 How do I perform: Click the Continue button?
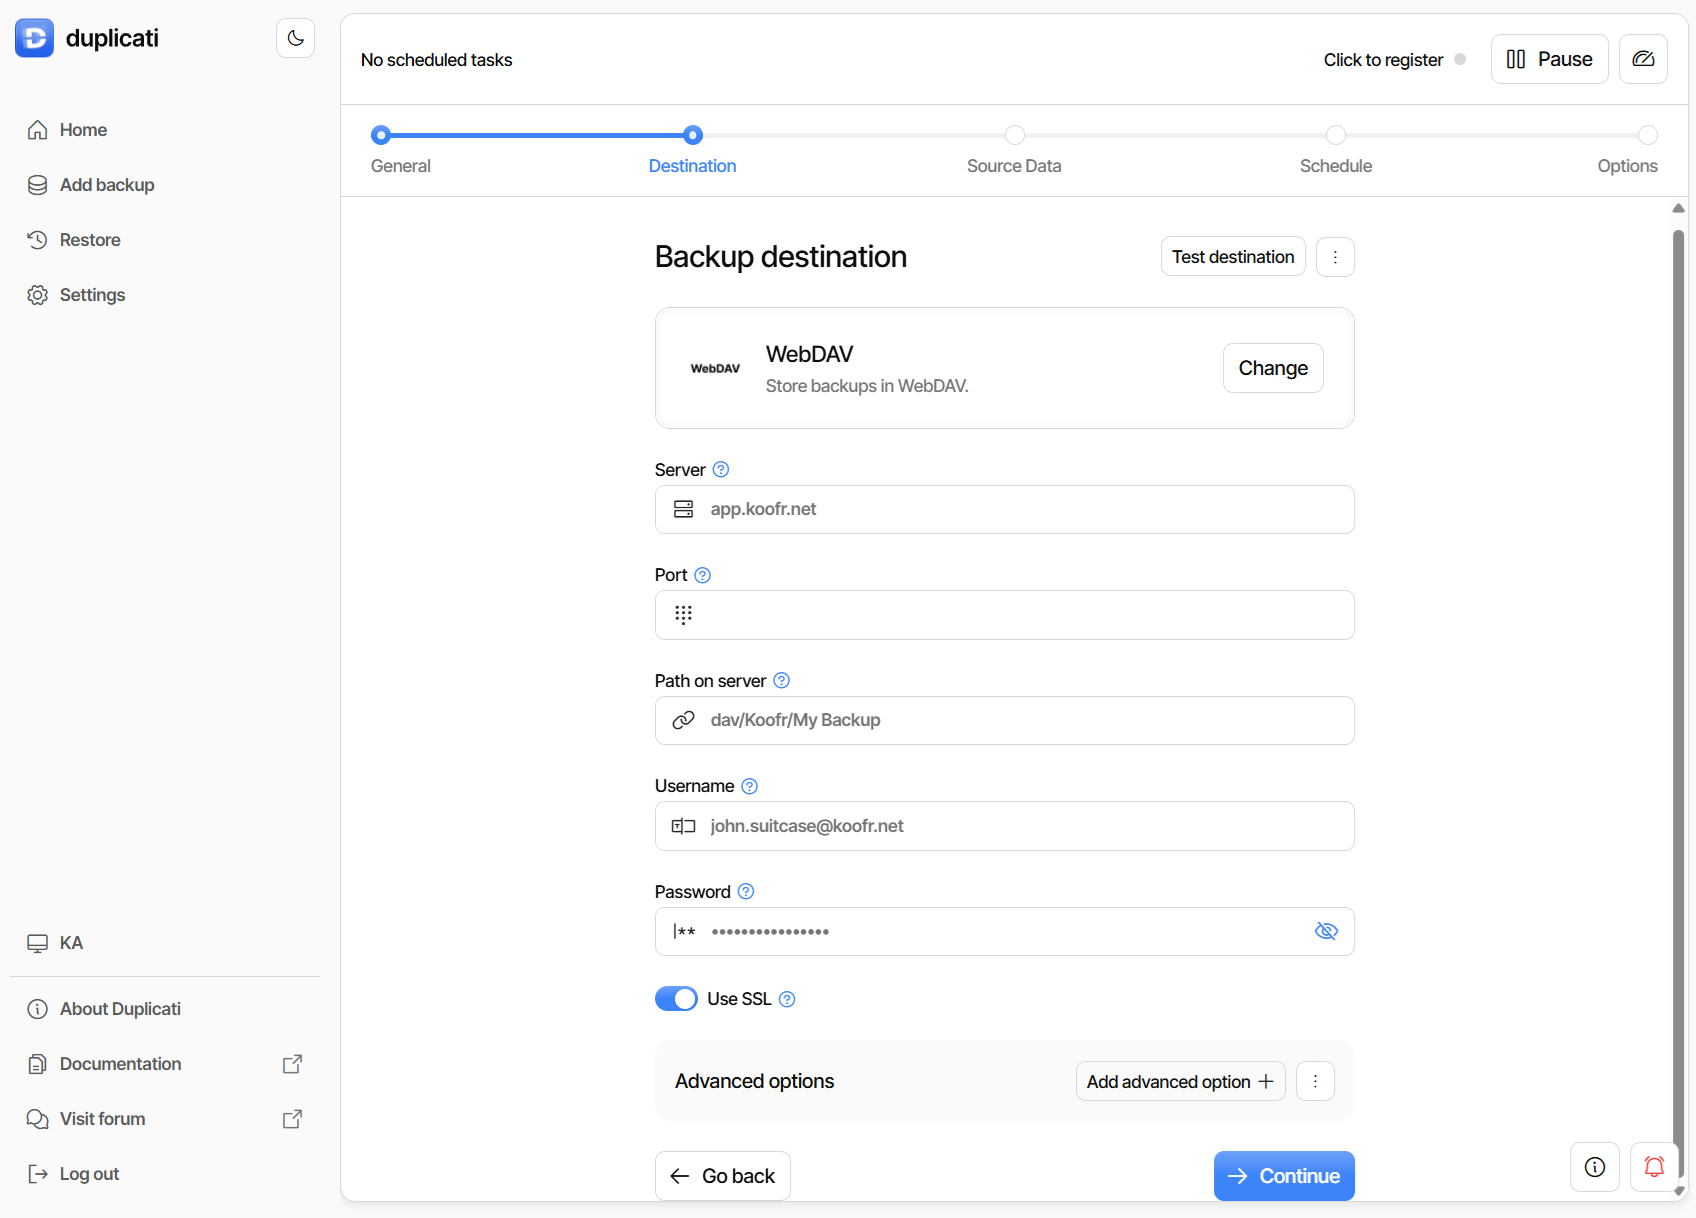1284,1176
